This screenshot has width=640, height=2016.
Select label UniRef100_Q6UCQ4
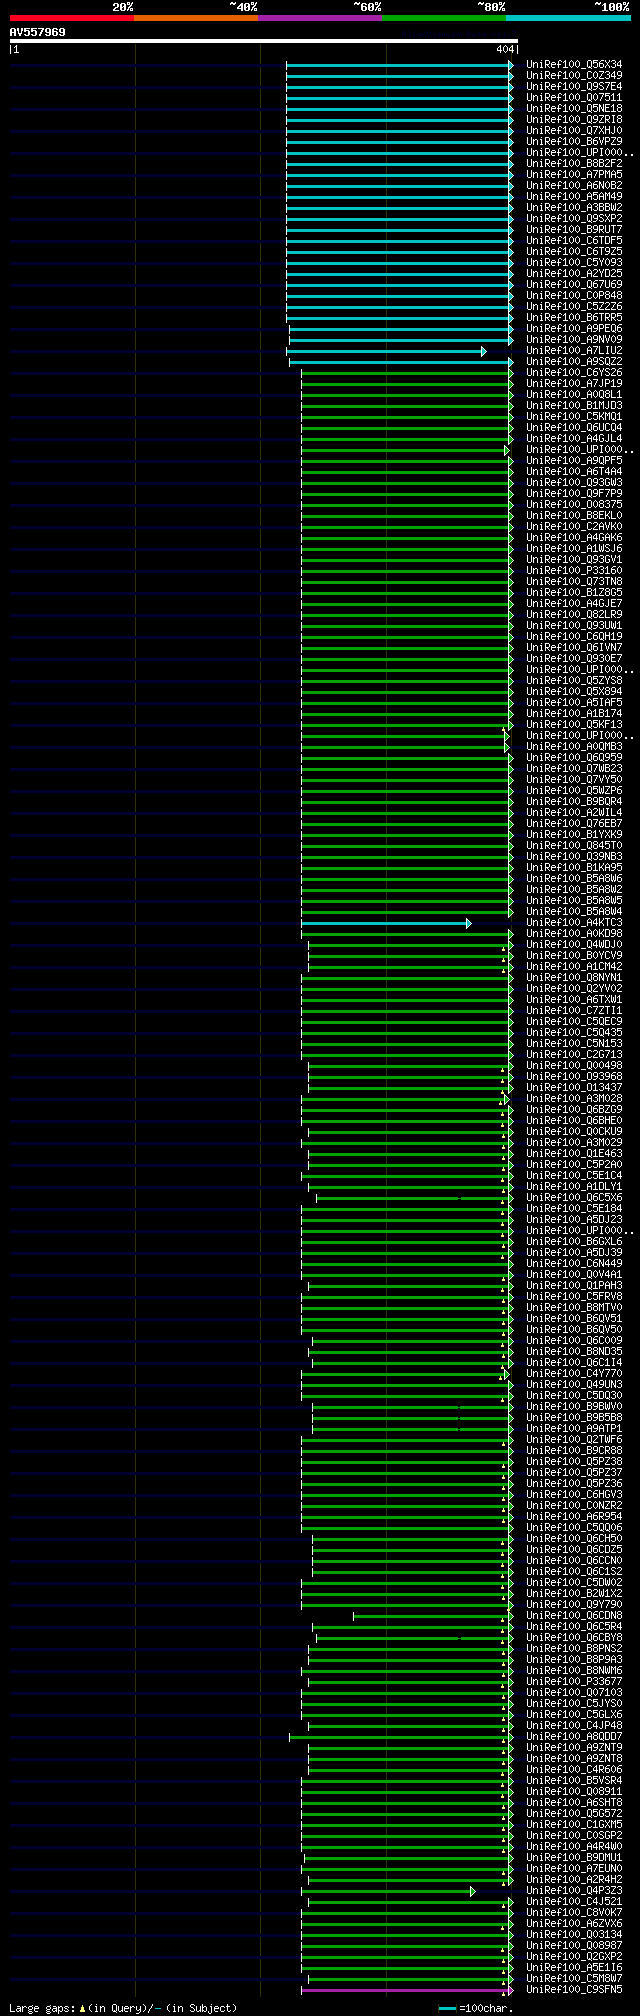coord(574,428)
